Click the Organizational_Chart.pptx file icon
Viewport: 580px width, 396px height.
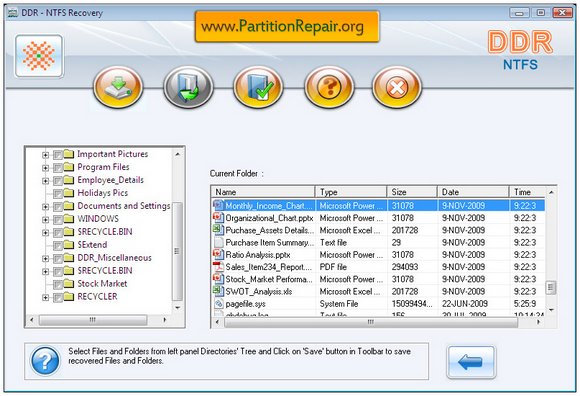(219, 217)
